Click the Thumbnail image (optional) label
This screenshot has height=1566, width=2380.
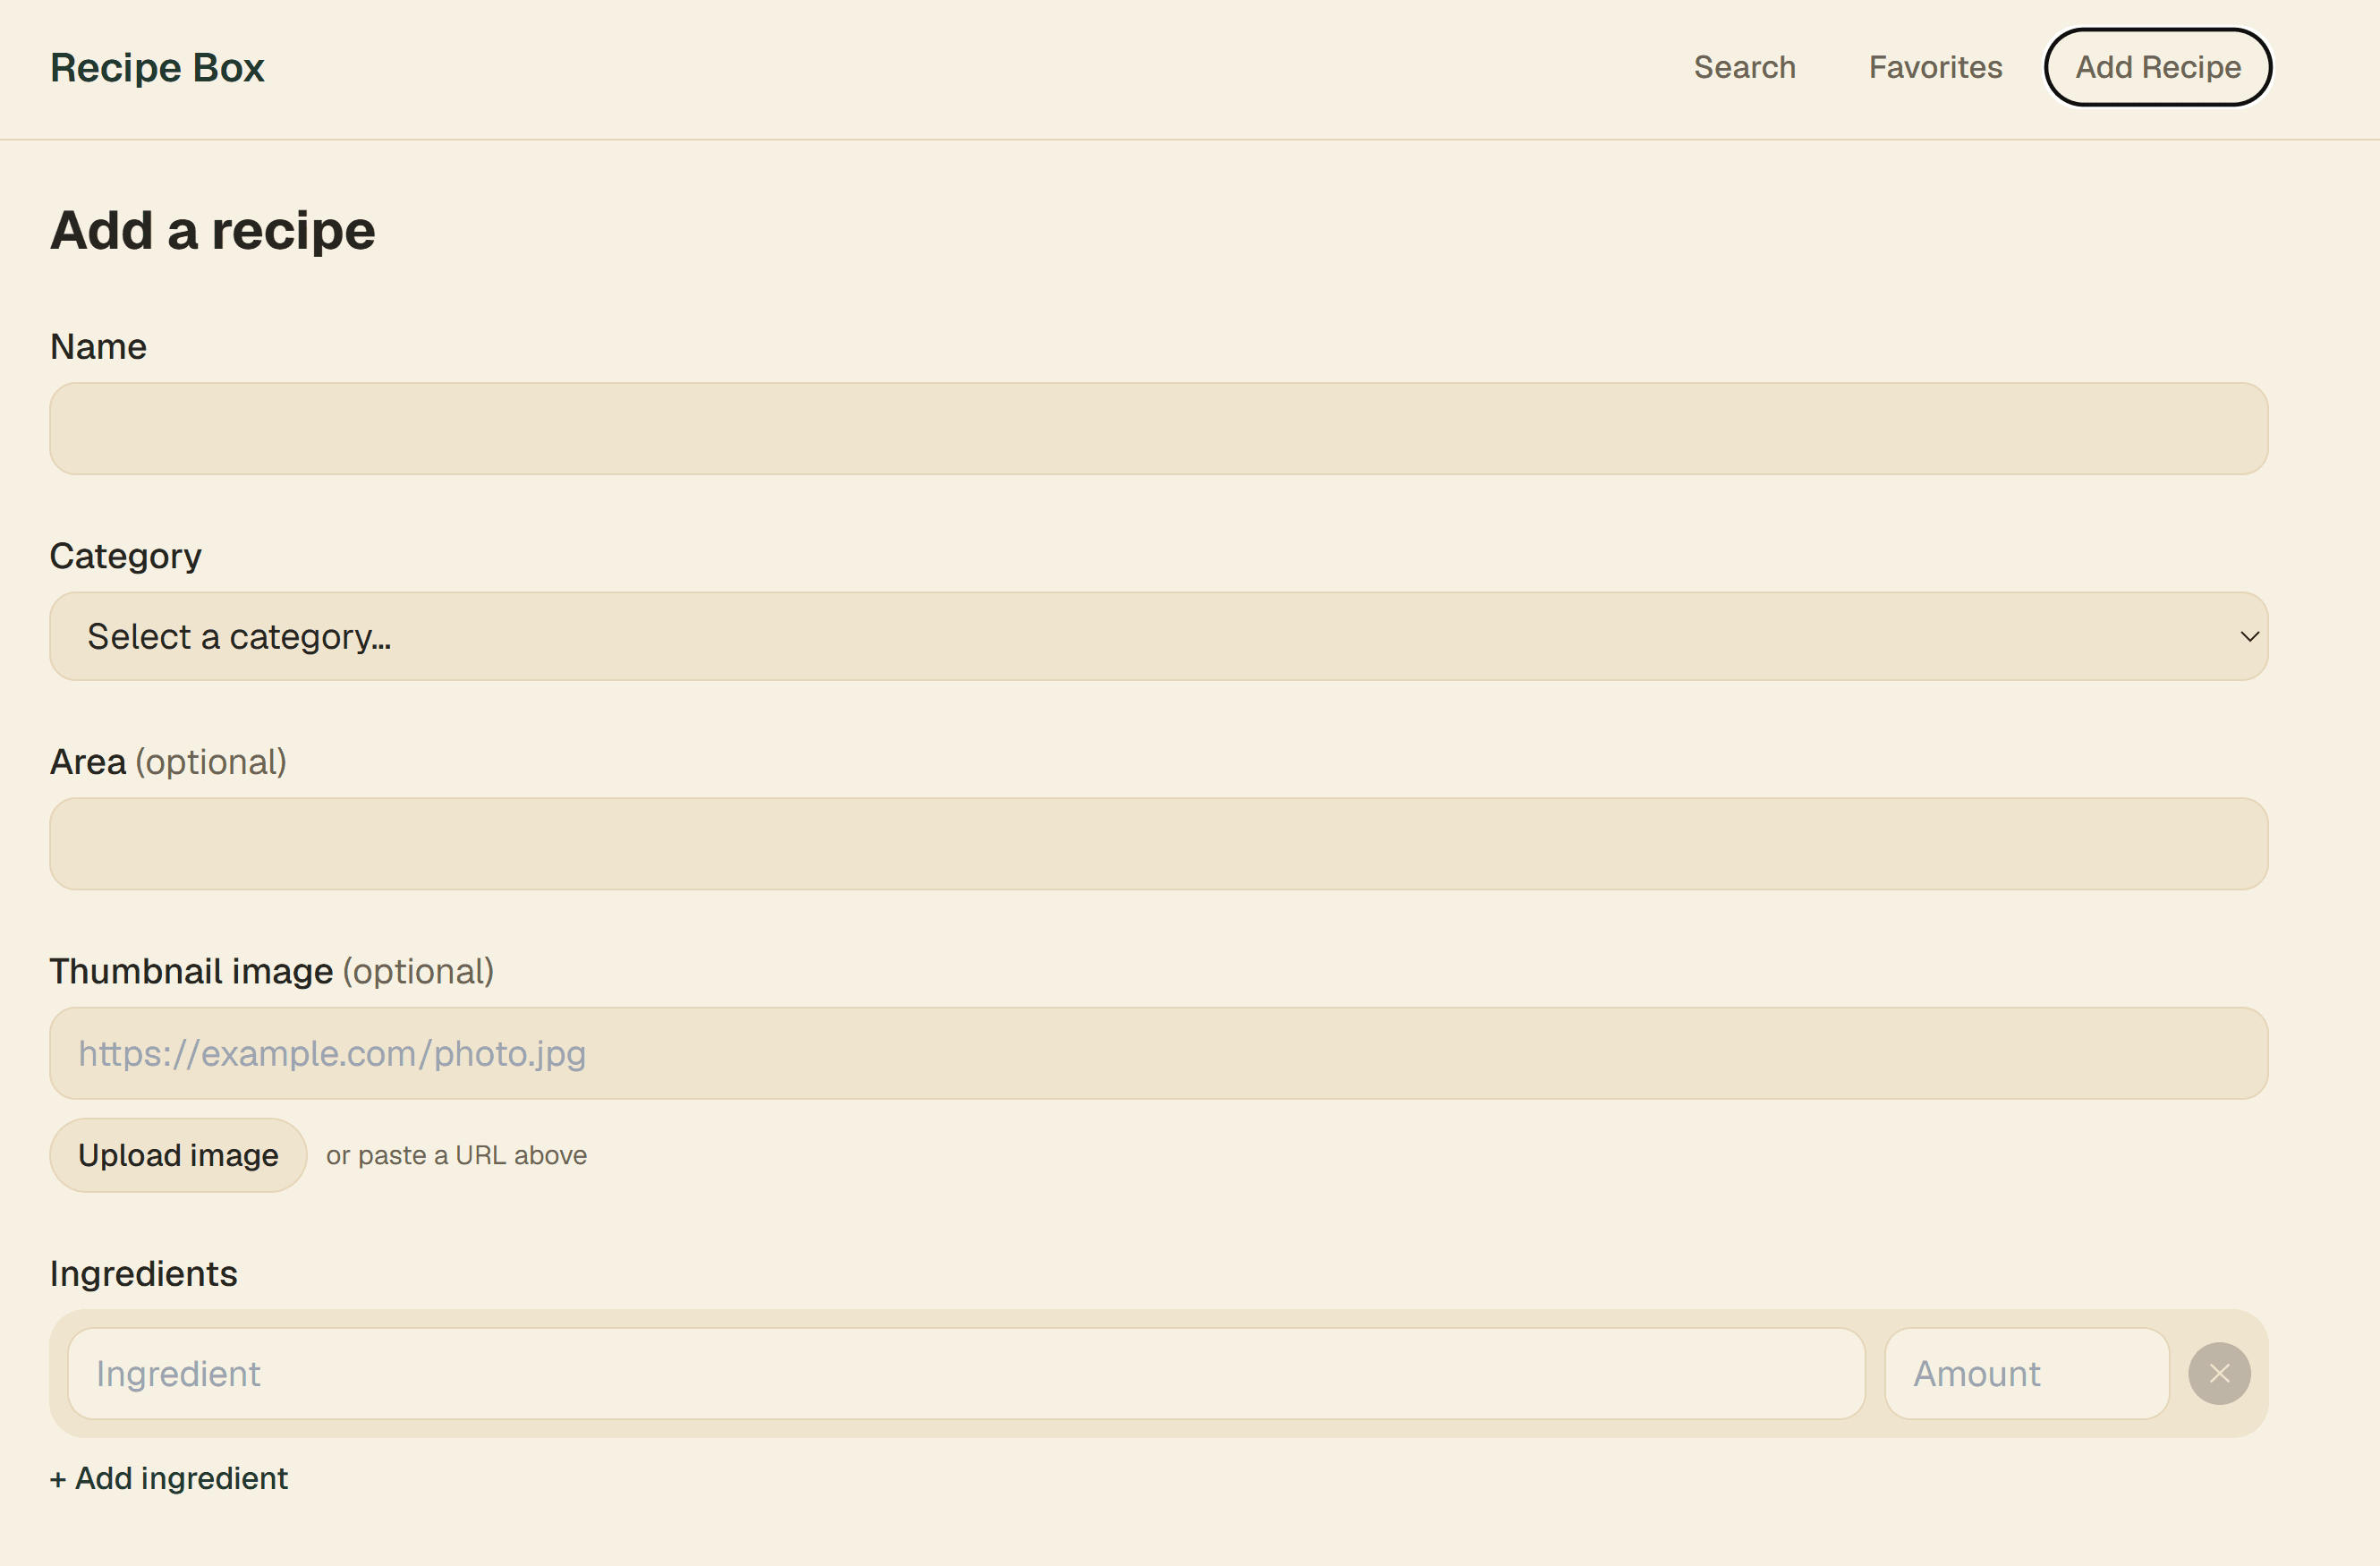272,971
